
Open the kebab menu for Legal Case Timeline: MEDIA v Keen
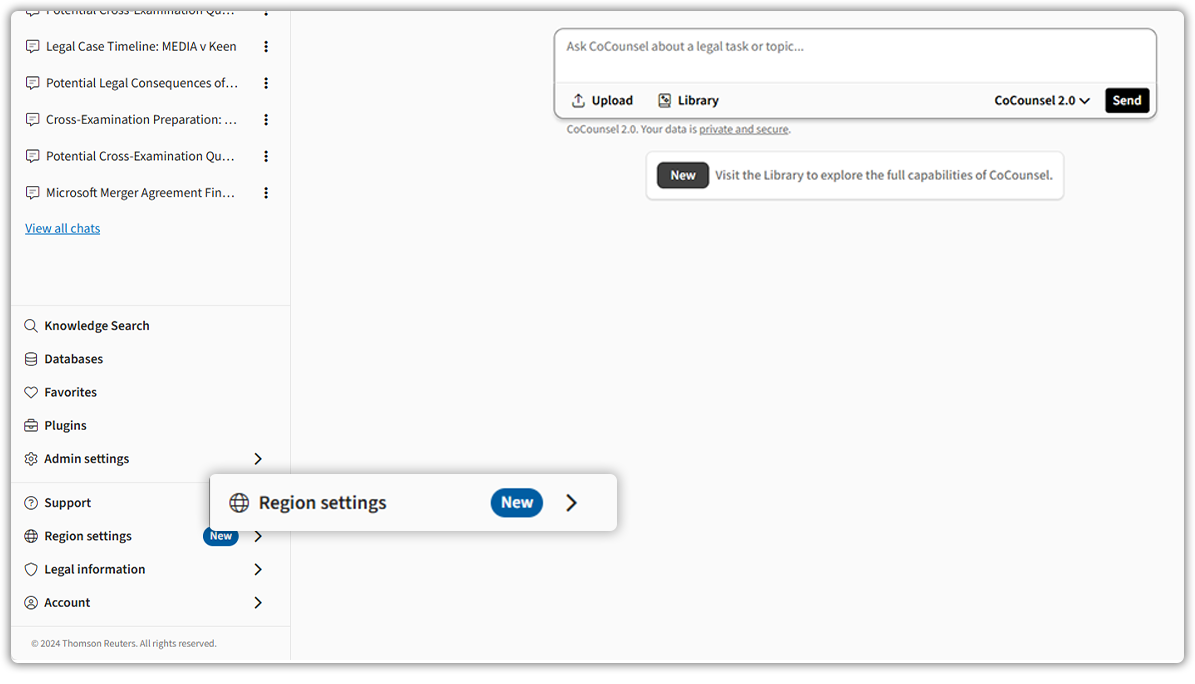(265, 46)
